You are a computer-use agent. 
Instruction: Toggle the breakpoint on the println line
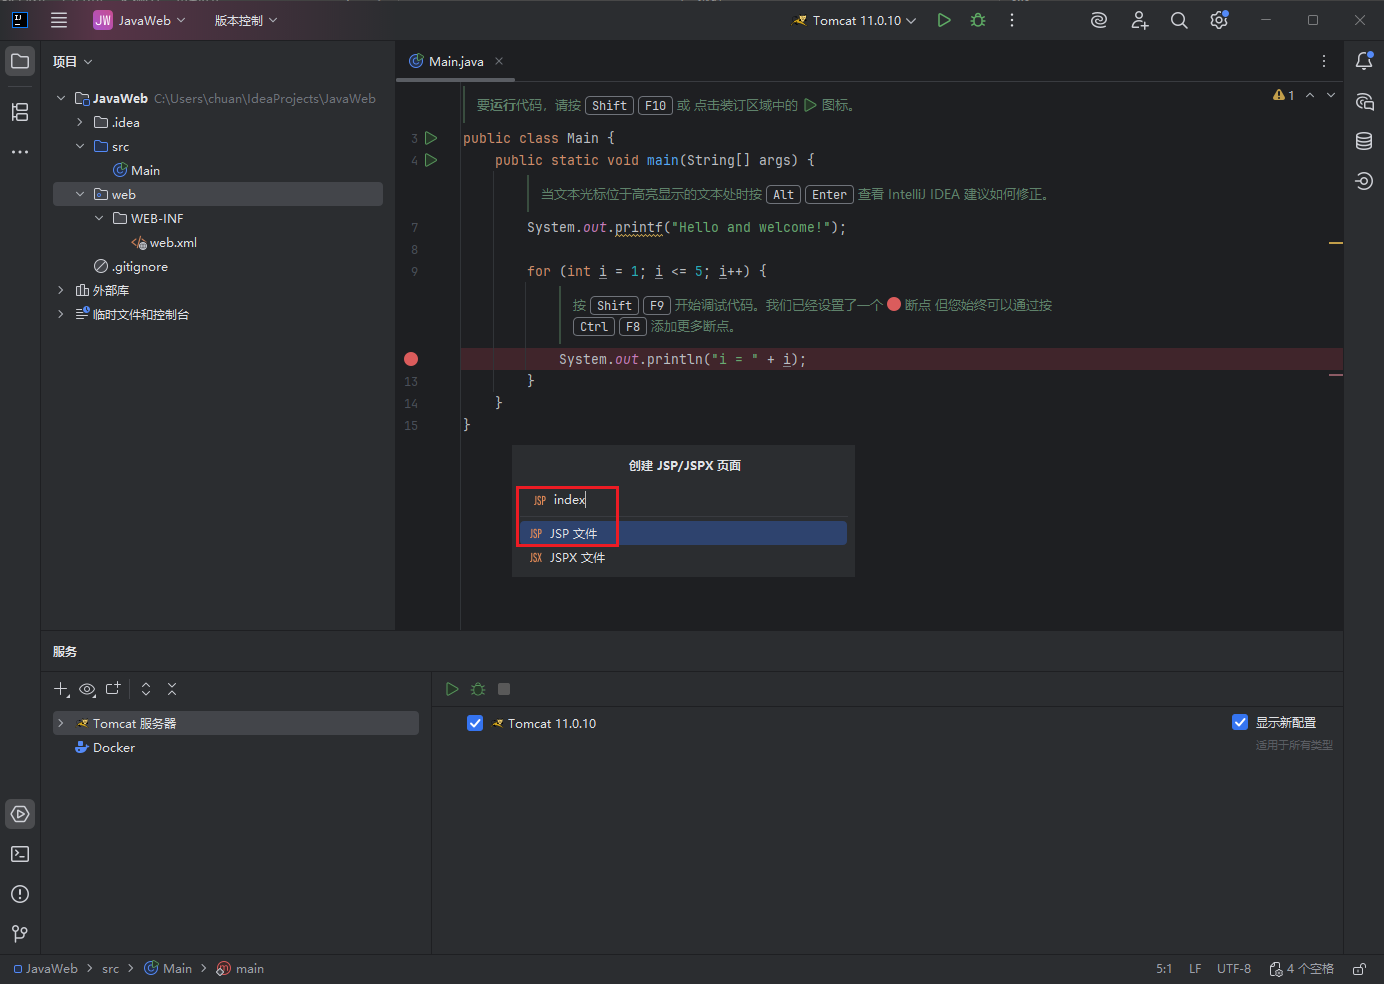pyautogui.click(x=411, y=359)
